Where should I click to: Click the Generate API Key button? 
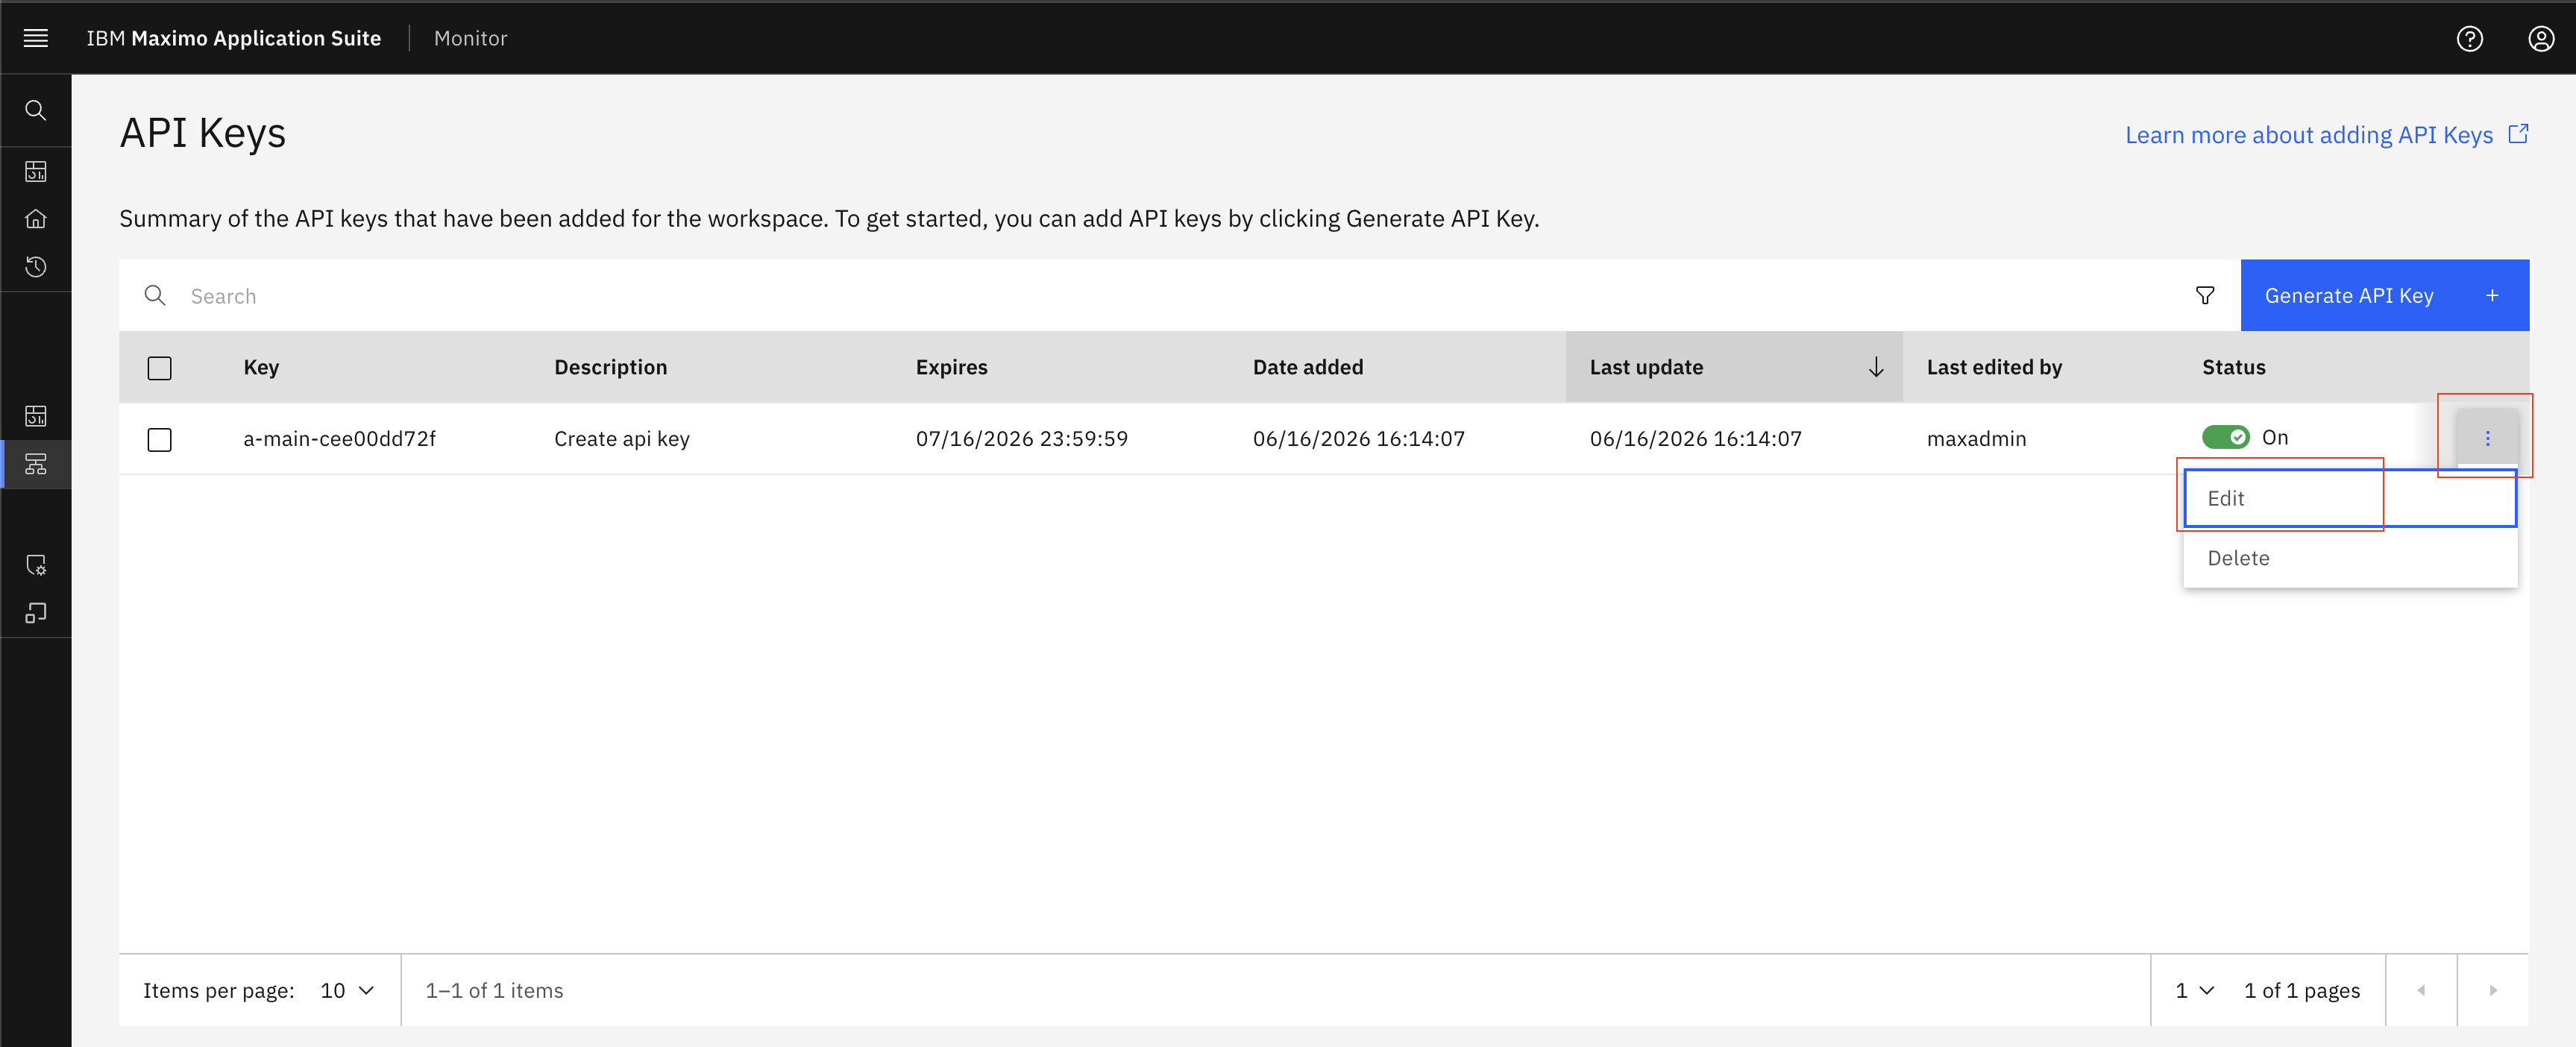(x=2384, y=296)
